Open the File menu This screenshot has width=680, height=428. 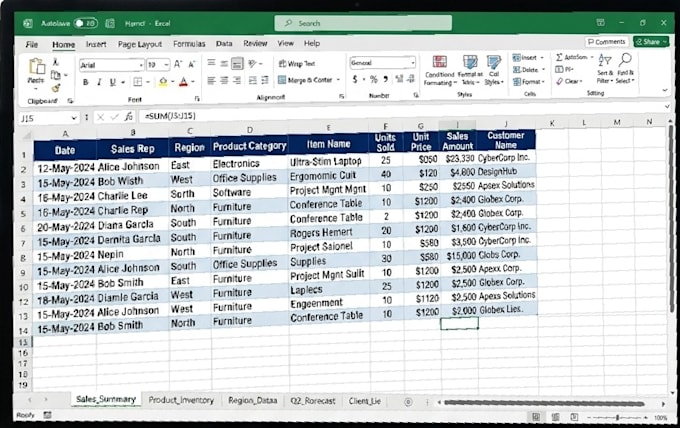(x=32, y=45)
